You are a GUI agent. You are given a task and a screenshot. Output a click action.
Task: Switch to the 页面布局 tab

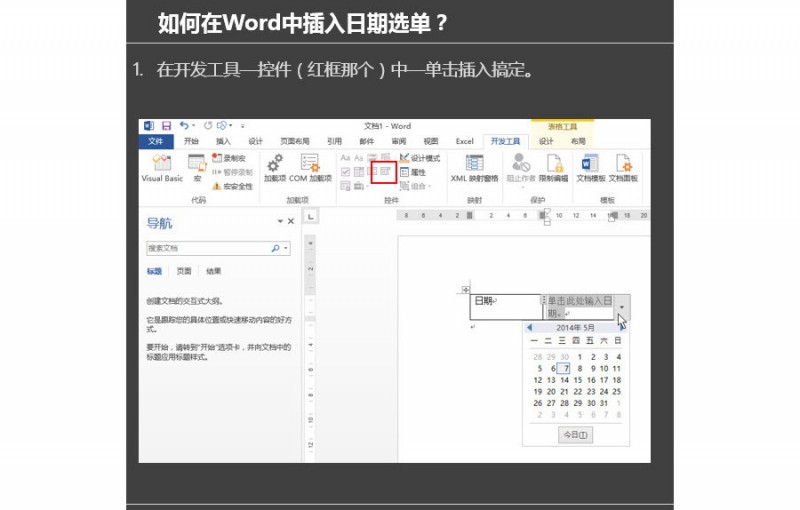click(x=295, y=141)
